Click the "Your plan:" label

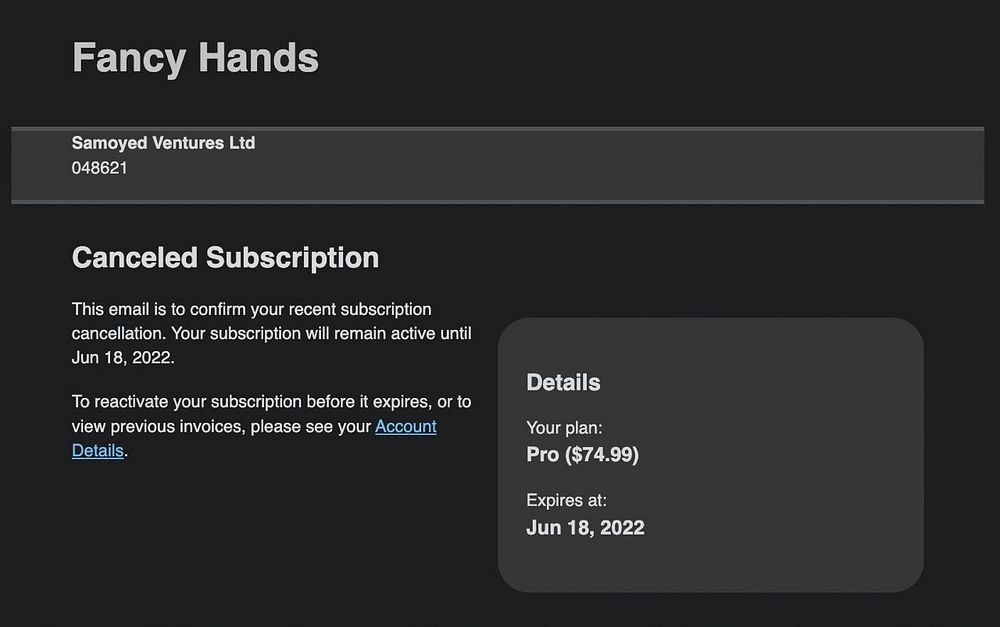click(x=564, y=428)
